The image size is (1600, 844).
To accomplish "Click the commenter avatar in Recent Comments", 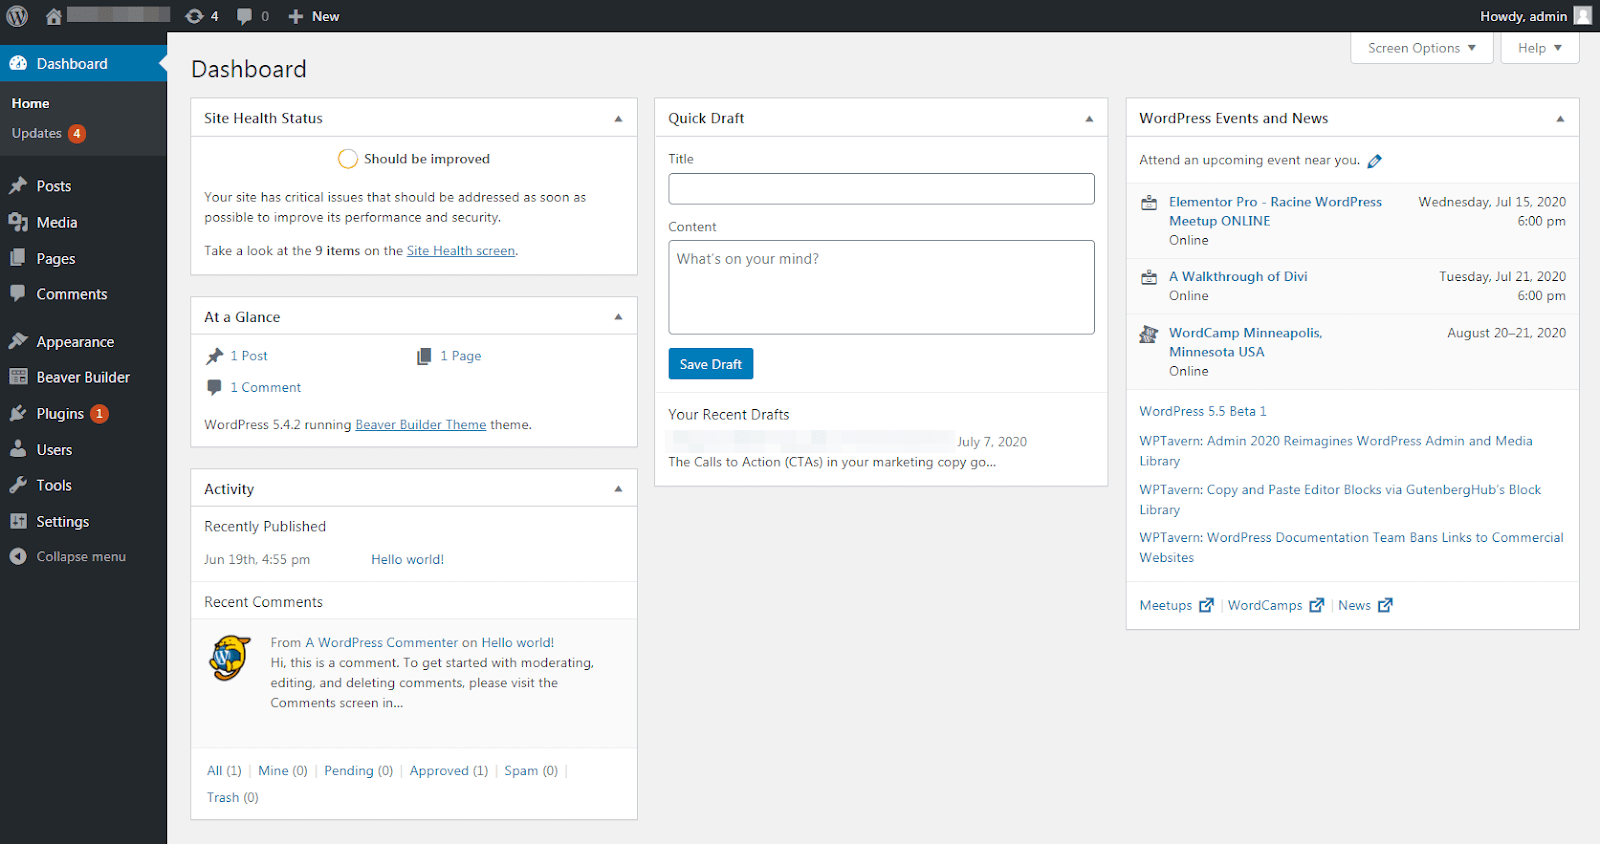I will pos(230,658).
